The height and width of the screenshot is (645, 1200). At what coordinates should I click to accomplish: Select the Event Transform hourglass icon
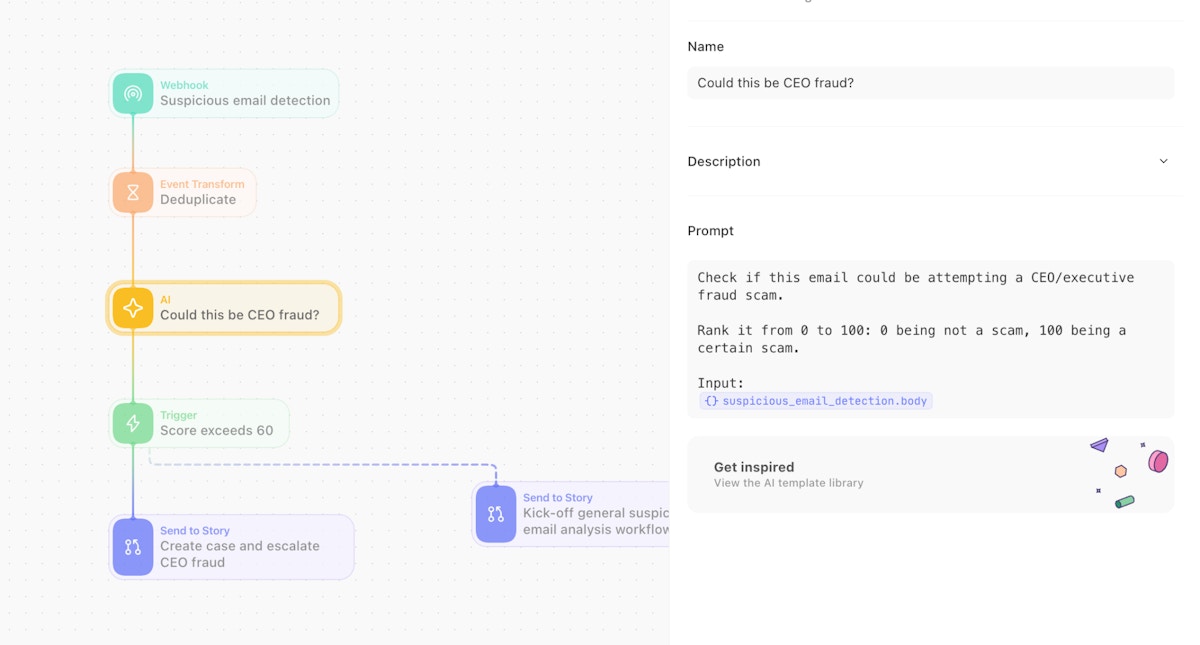133,192
